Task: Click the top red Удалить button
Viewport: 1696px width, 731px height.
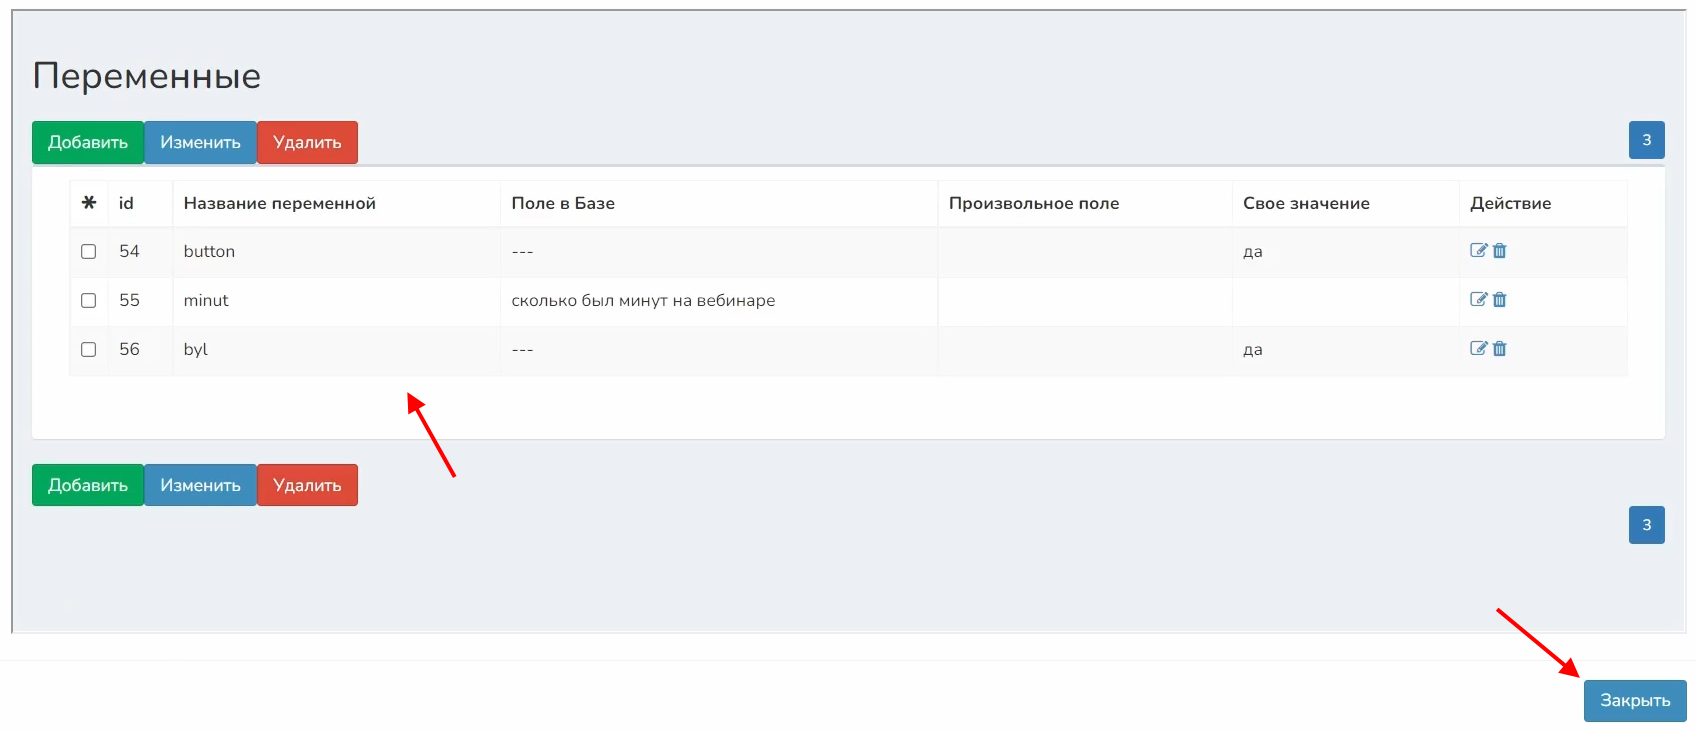Action: [x=307, y=142]
